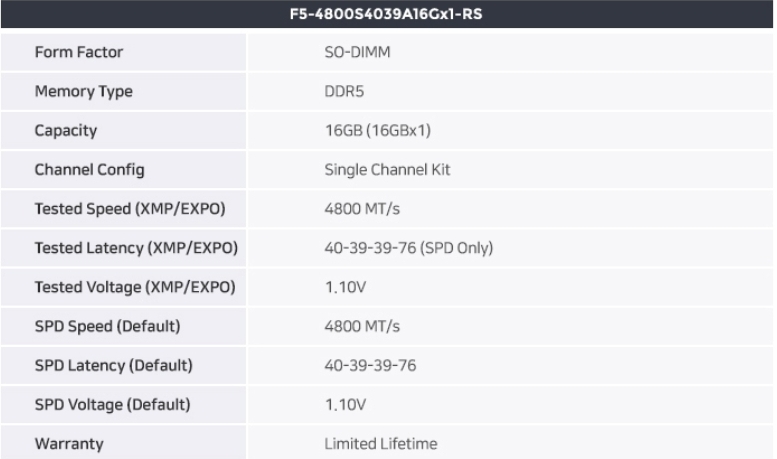Click the Capacity row label

65,130
